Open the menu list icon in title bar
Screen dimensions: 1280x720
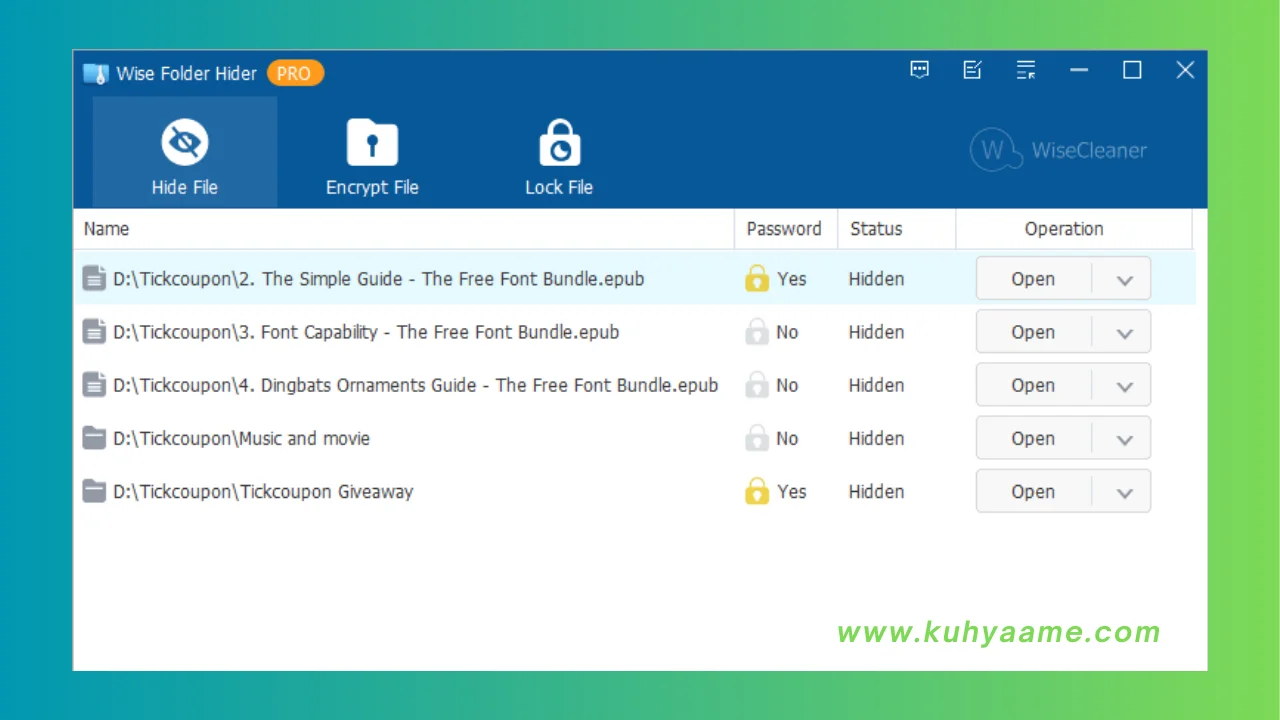click(1026, 70)
